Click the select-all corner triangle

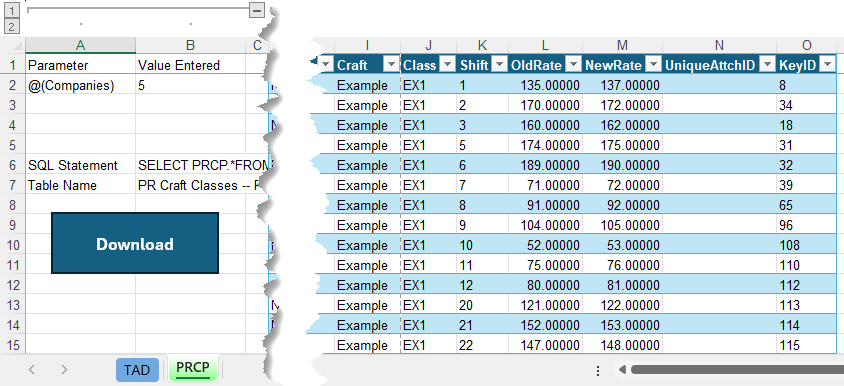pos(17,45)
